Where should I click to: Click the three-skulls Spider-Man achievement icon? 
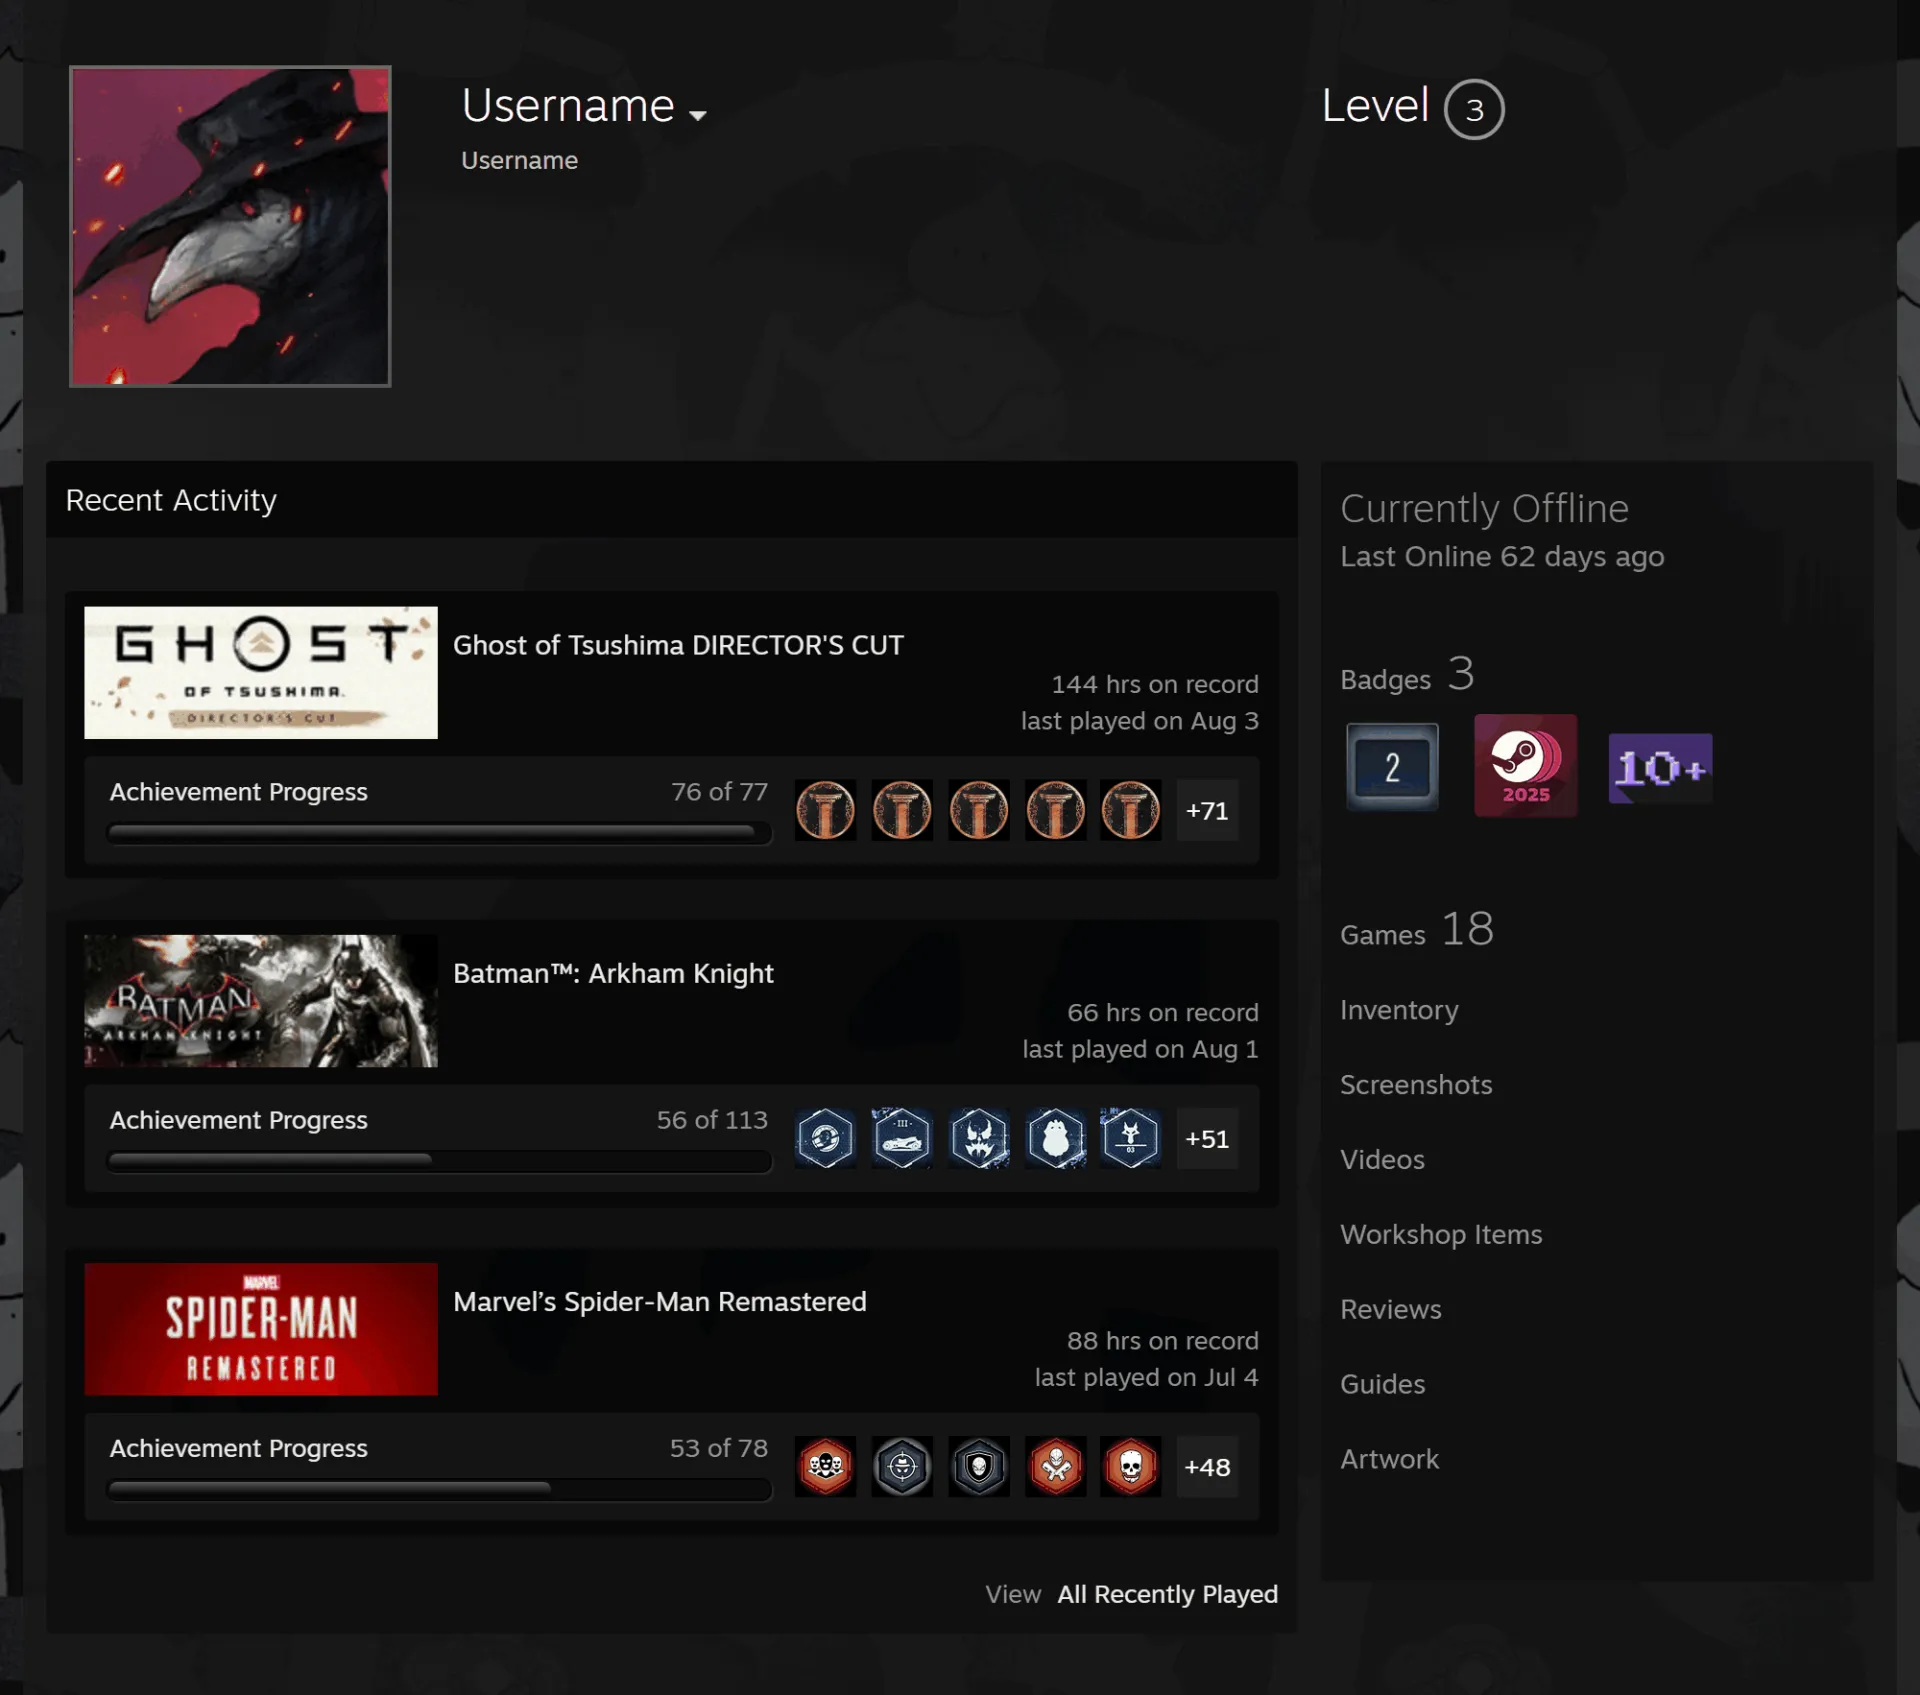point(825,1466)
